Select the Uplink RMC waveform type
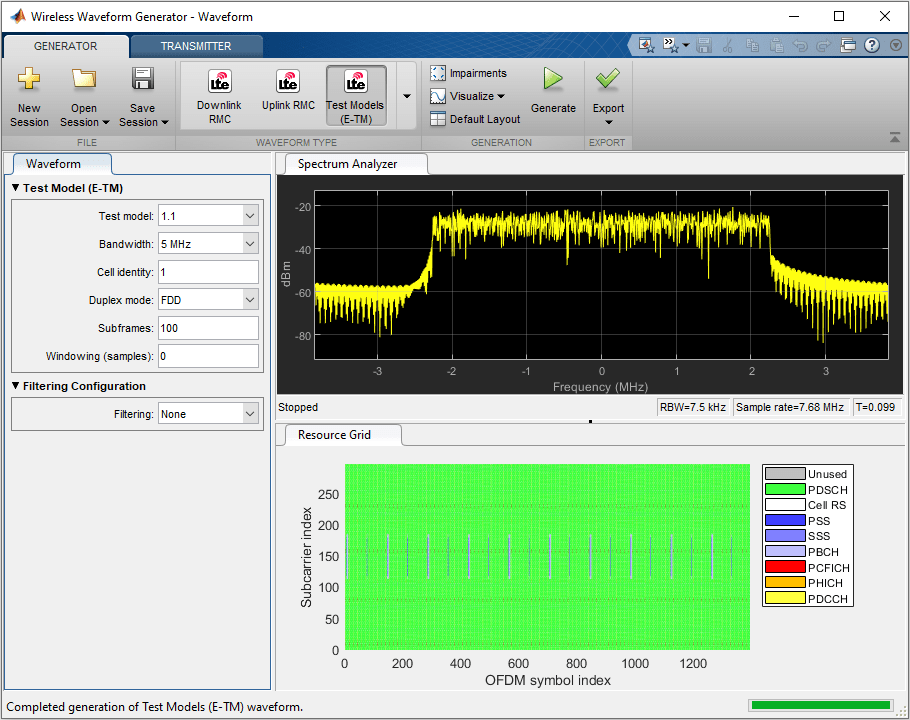 [x=288, y=90]
